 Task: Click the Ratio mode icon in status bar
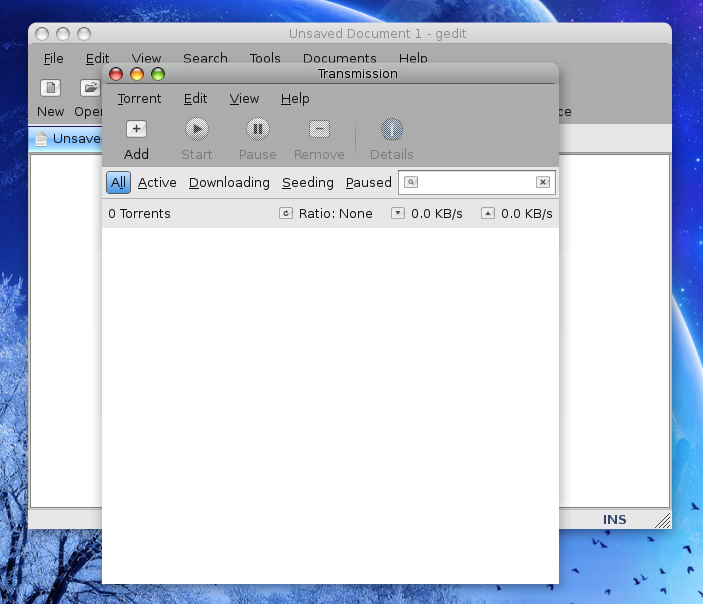click(286, 213)
